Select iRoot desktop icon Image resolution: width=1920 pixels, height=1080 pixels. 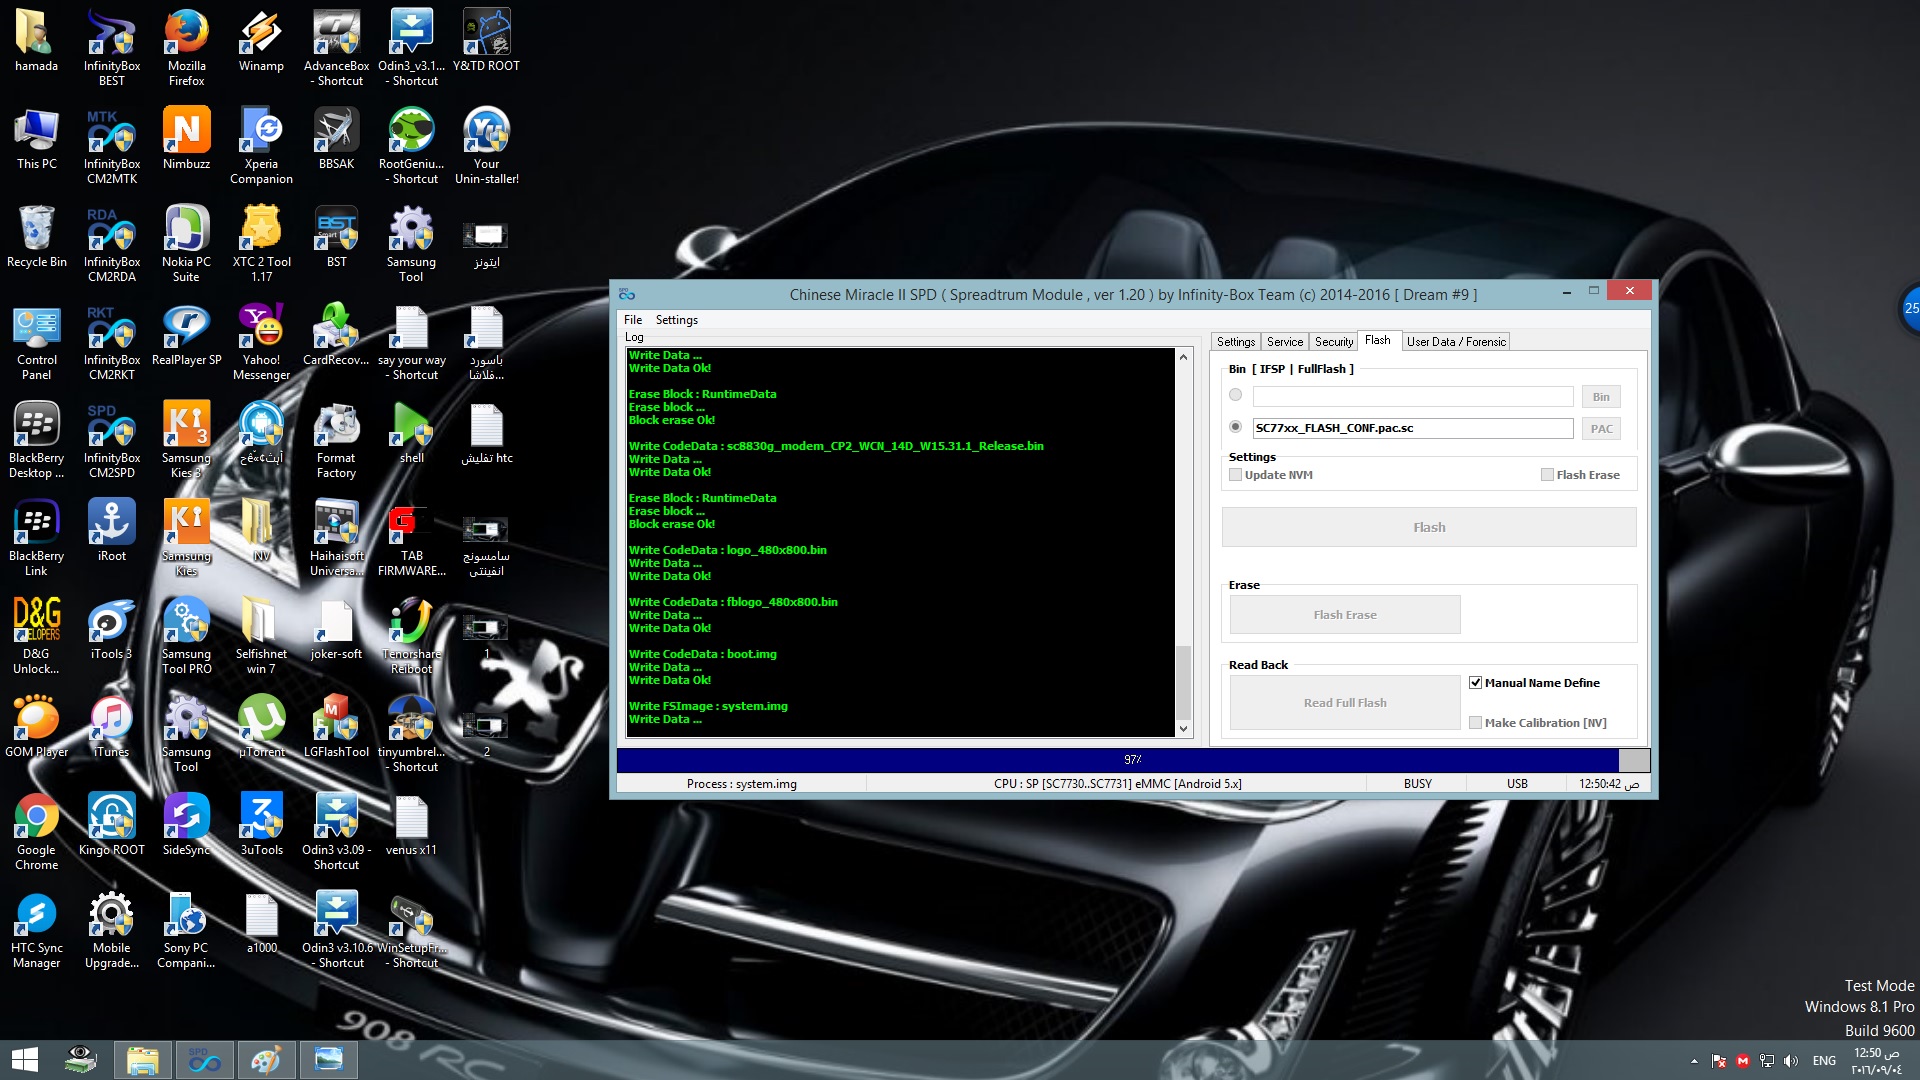tap(111, 530)
